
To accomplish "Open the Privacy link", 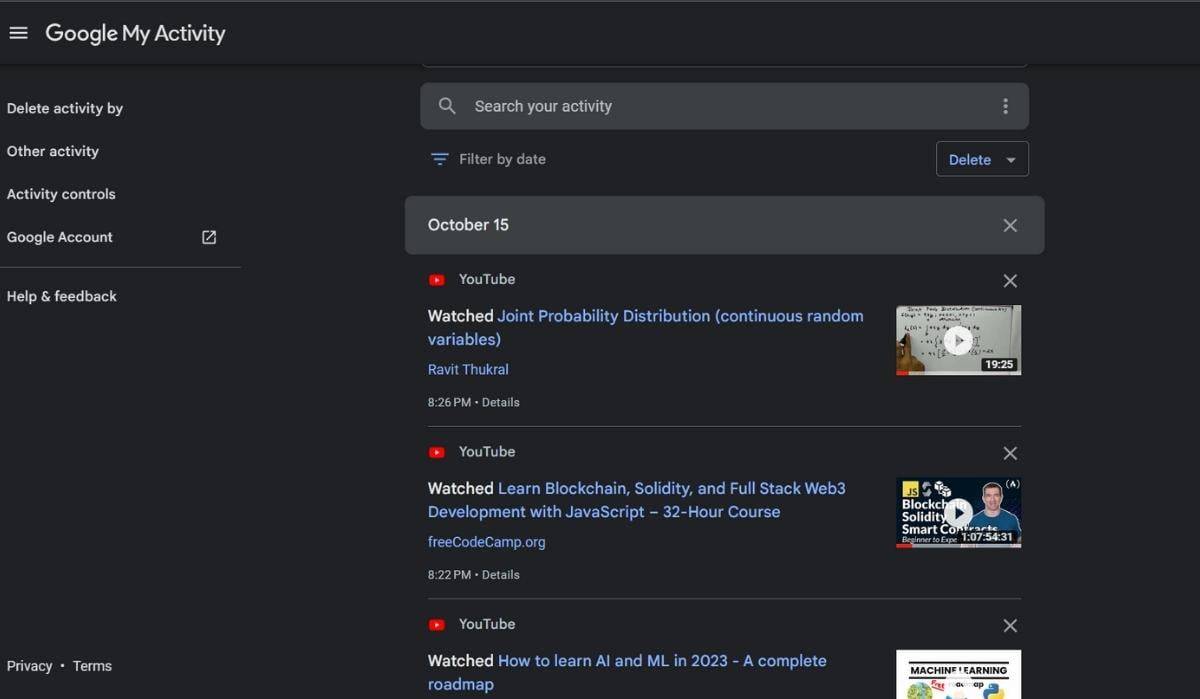I will pos(29,666).
